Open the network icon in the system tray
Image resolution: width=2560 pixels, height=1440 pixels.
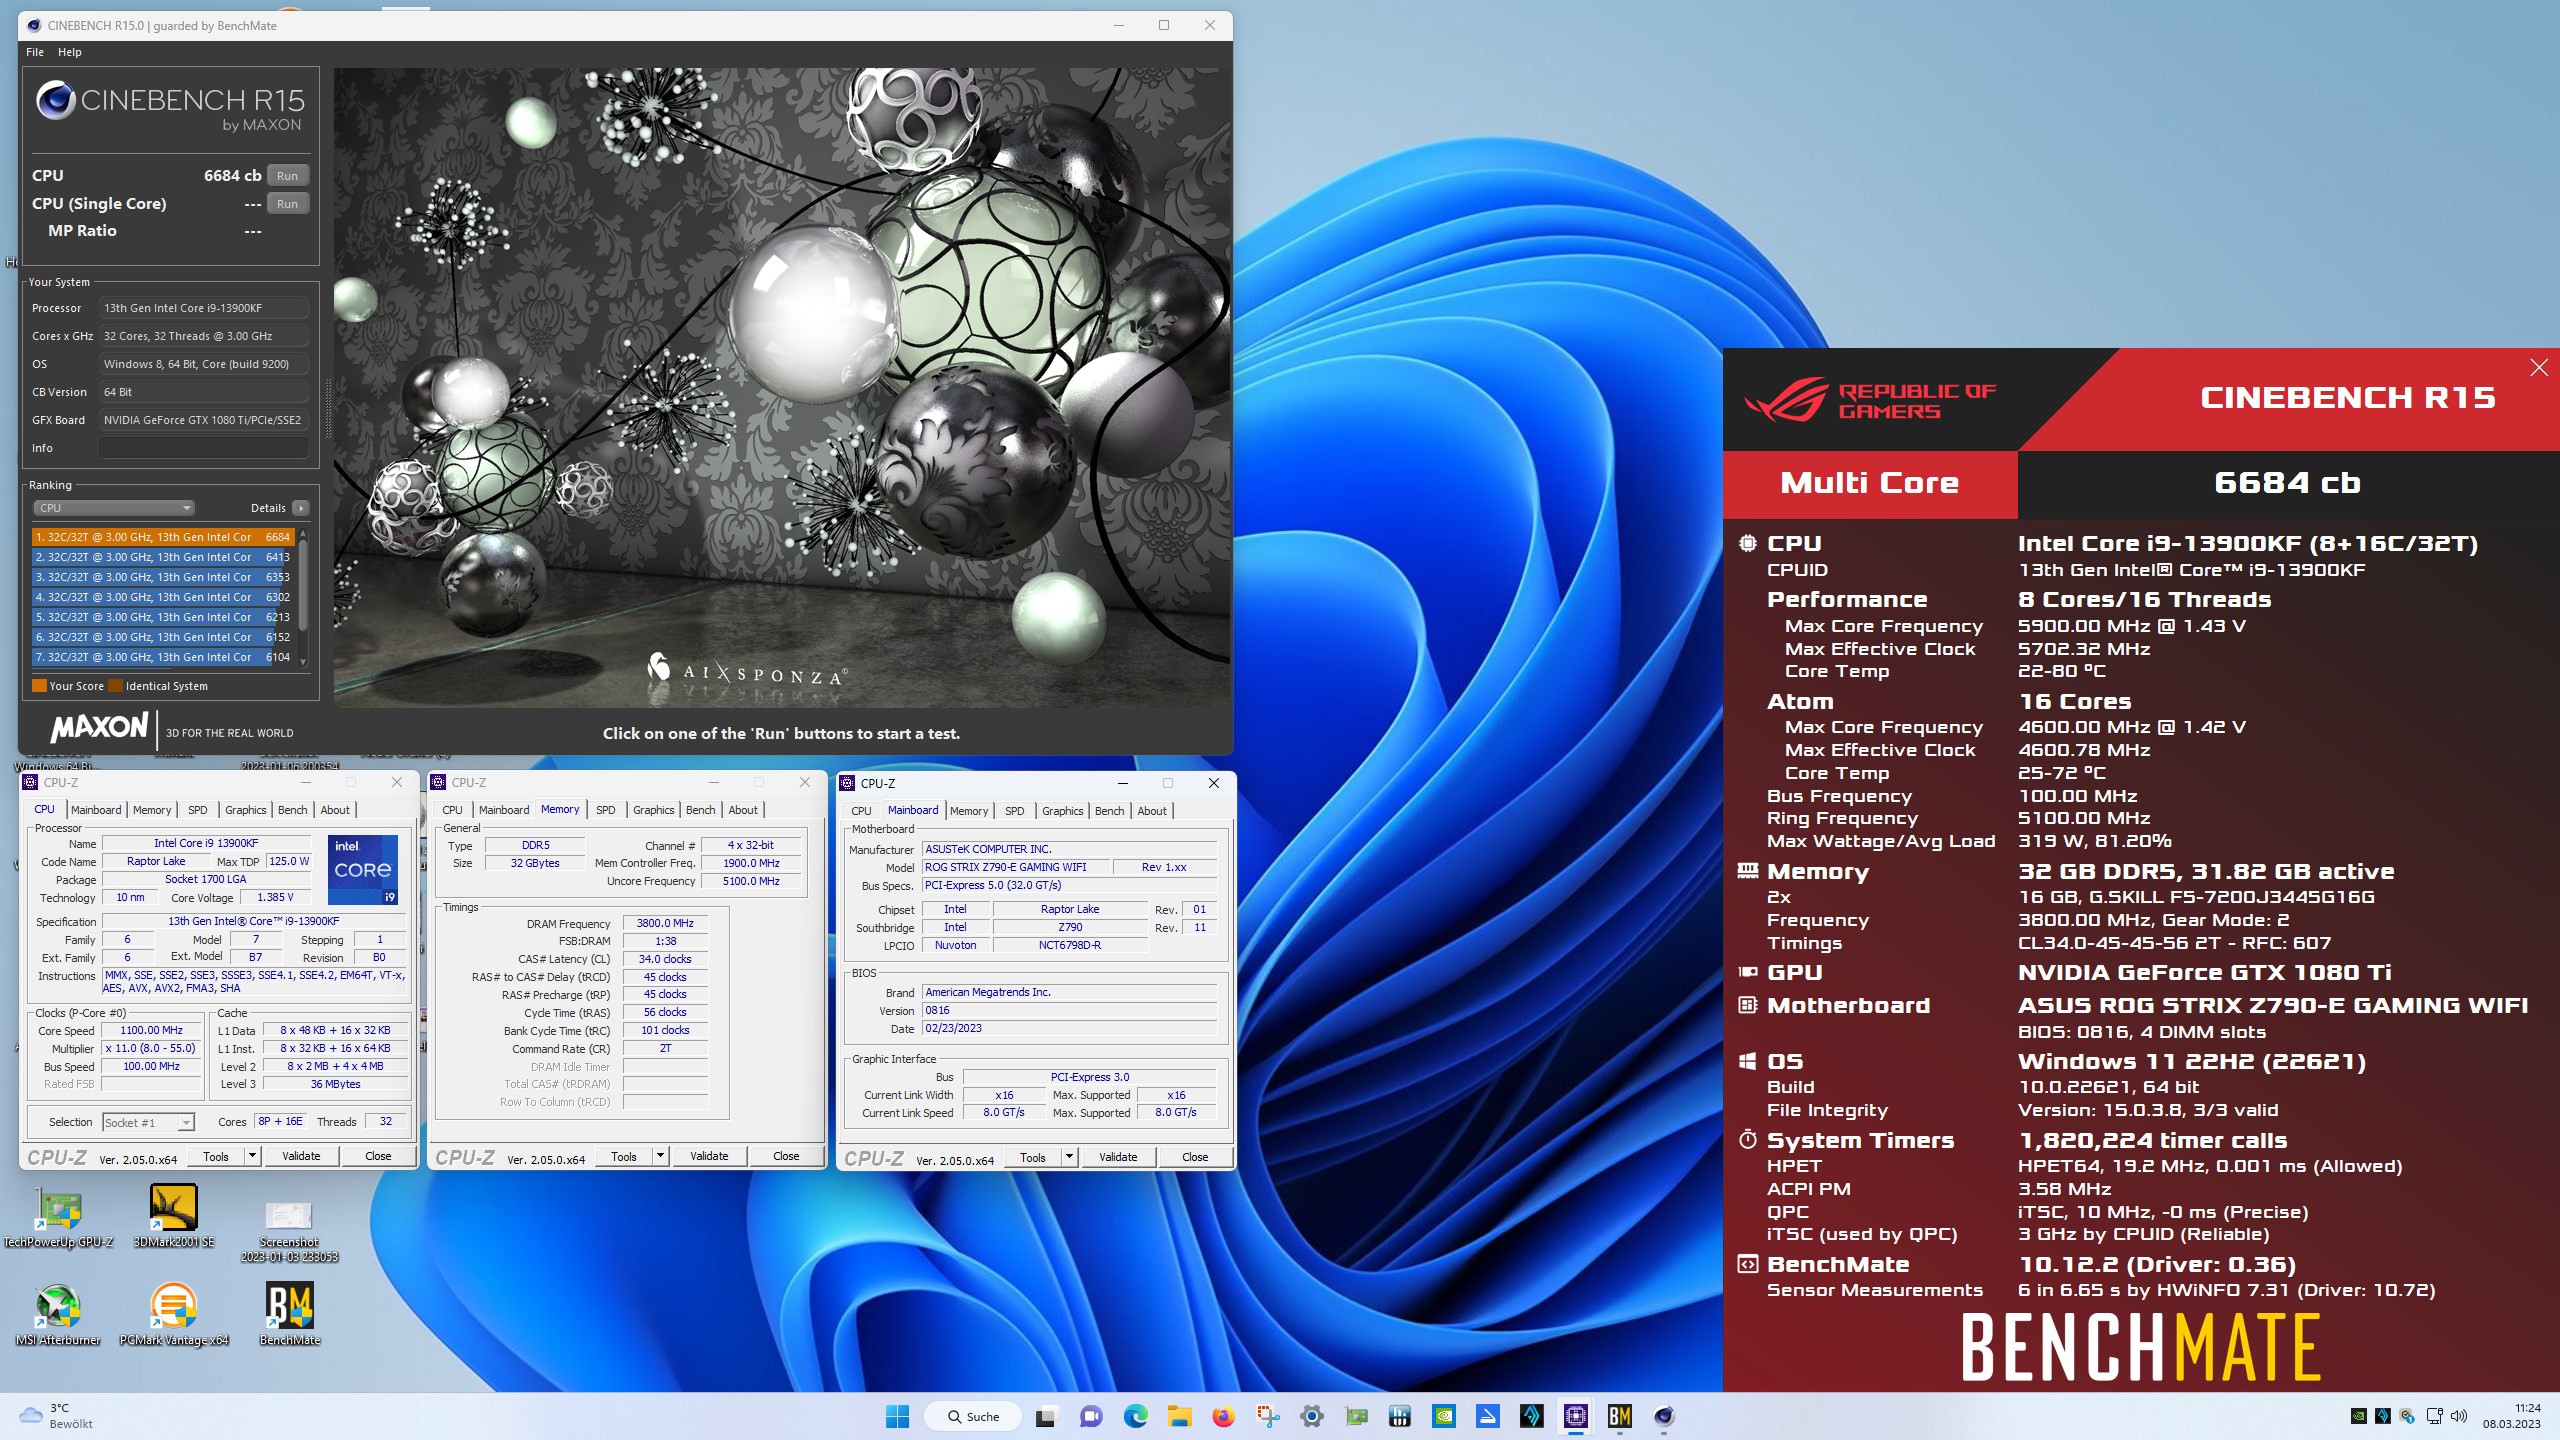2434,1416
